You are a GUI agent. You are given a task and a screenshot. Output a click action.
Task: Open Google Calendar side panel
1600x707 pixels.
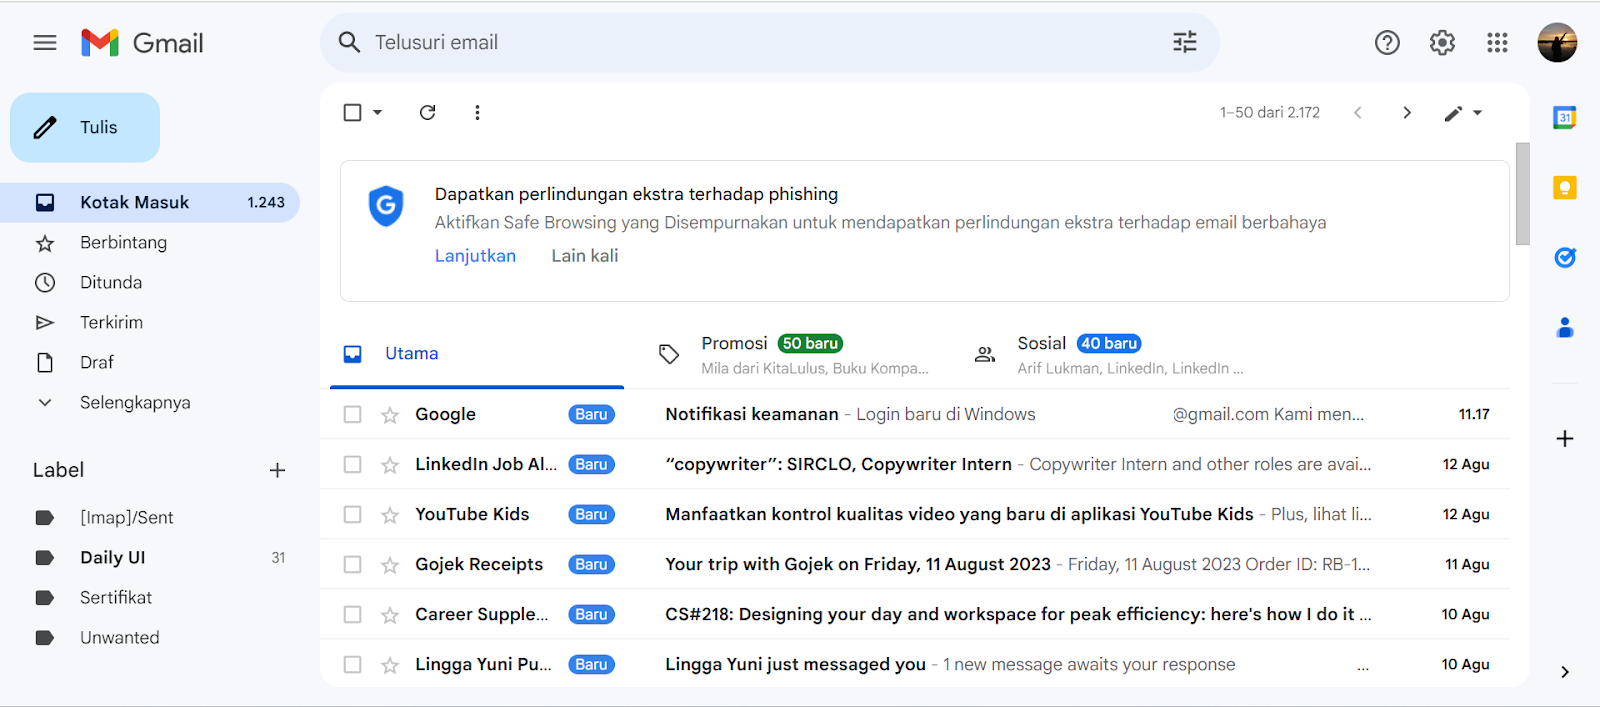(x=1565, y=117)
